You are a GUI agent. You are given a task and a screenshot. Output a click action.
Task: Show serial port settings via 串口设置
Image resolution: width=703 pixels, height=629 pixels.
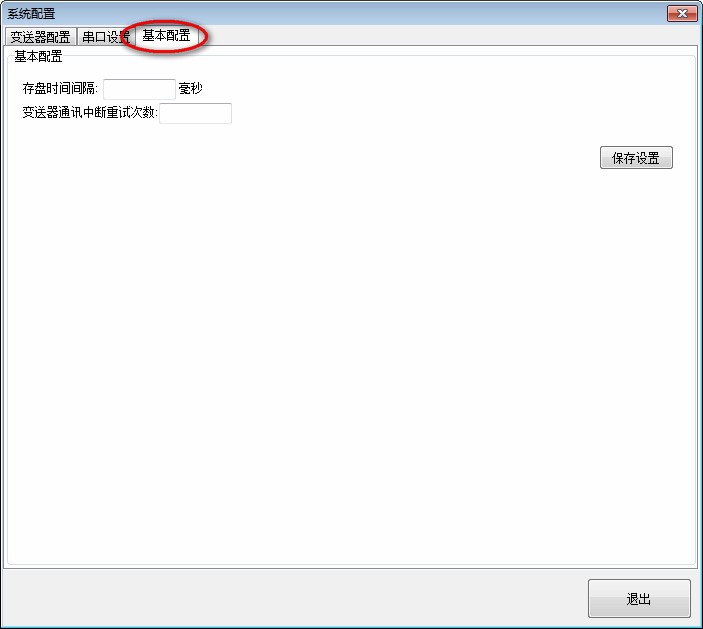tap(105, 37)
